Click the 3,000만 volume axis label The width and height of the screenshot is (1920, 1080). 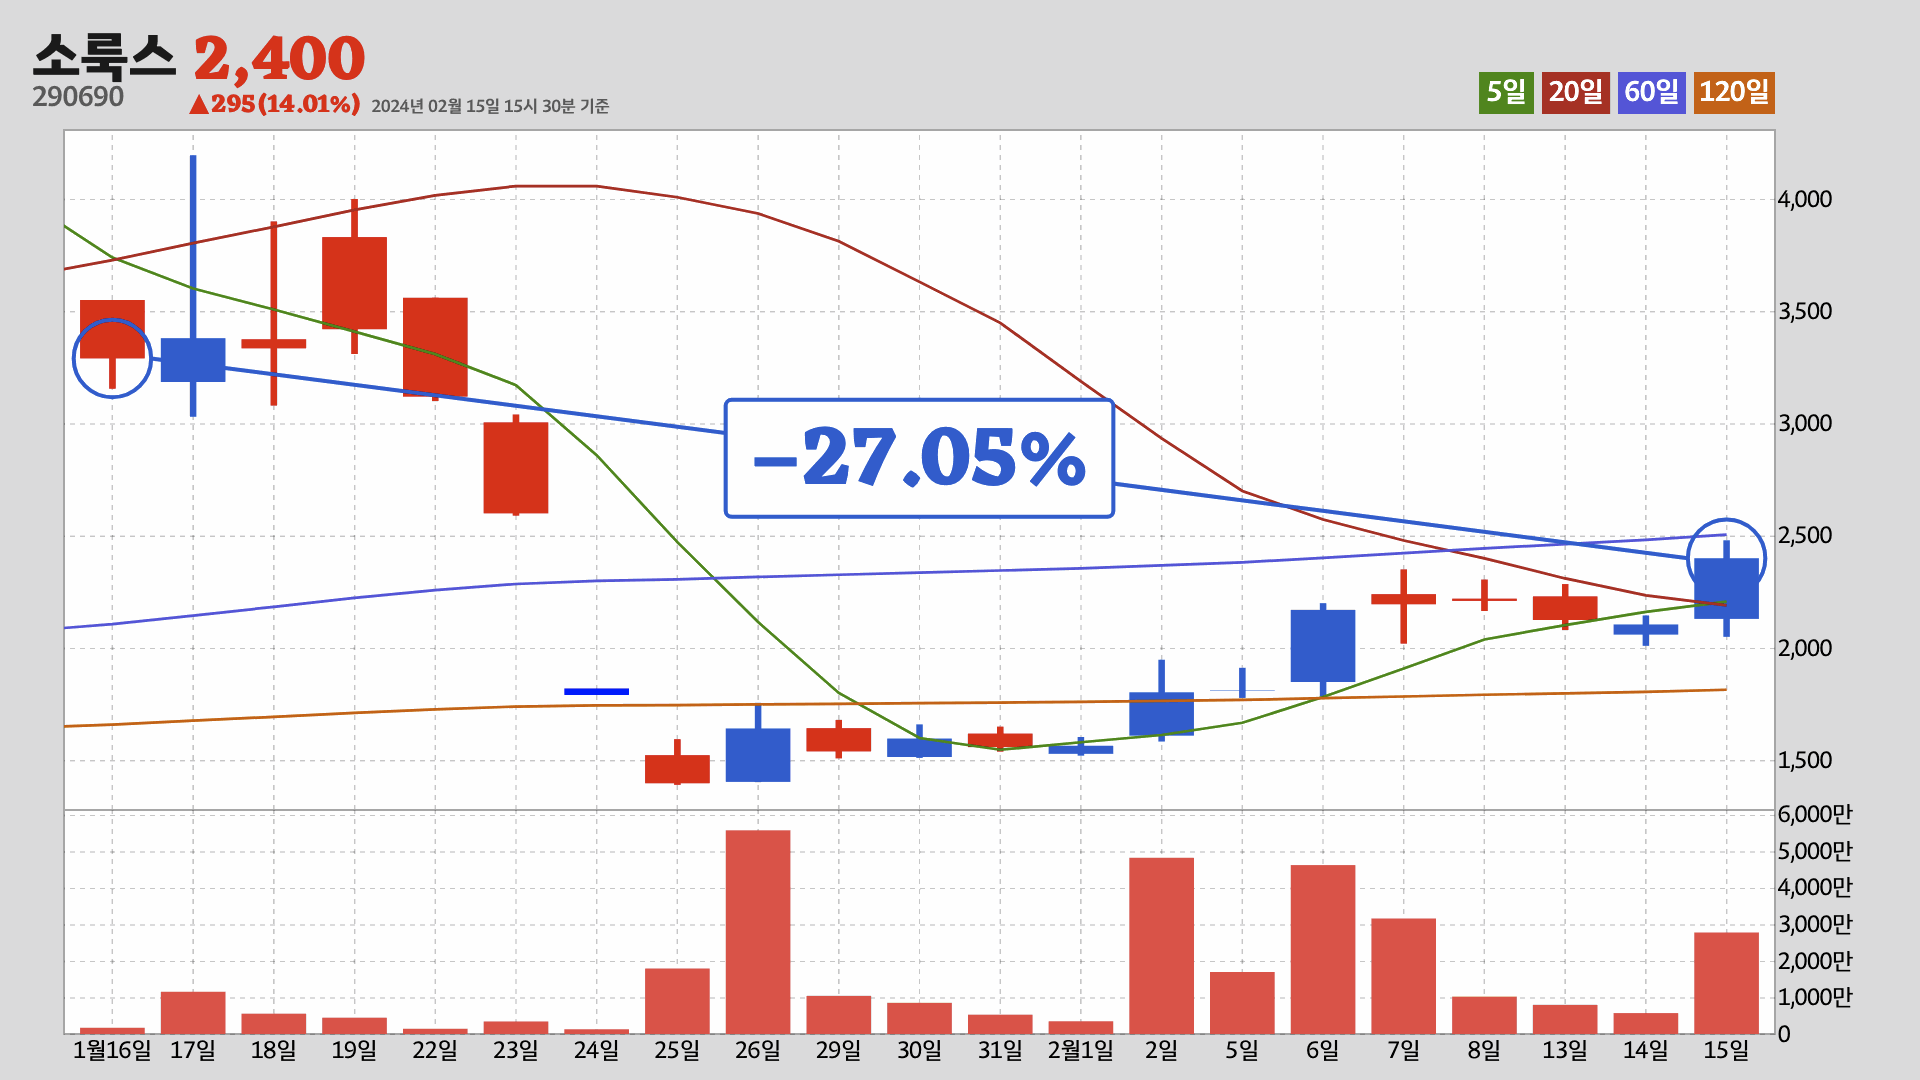(1815, 924)
